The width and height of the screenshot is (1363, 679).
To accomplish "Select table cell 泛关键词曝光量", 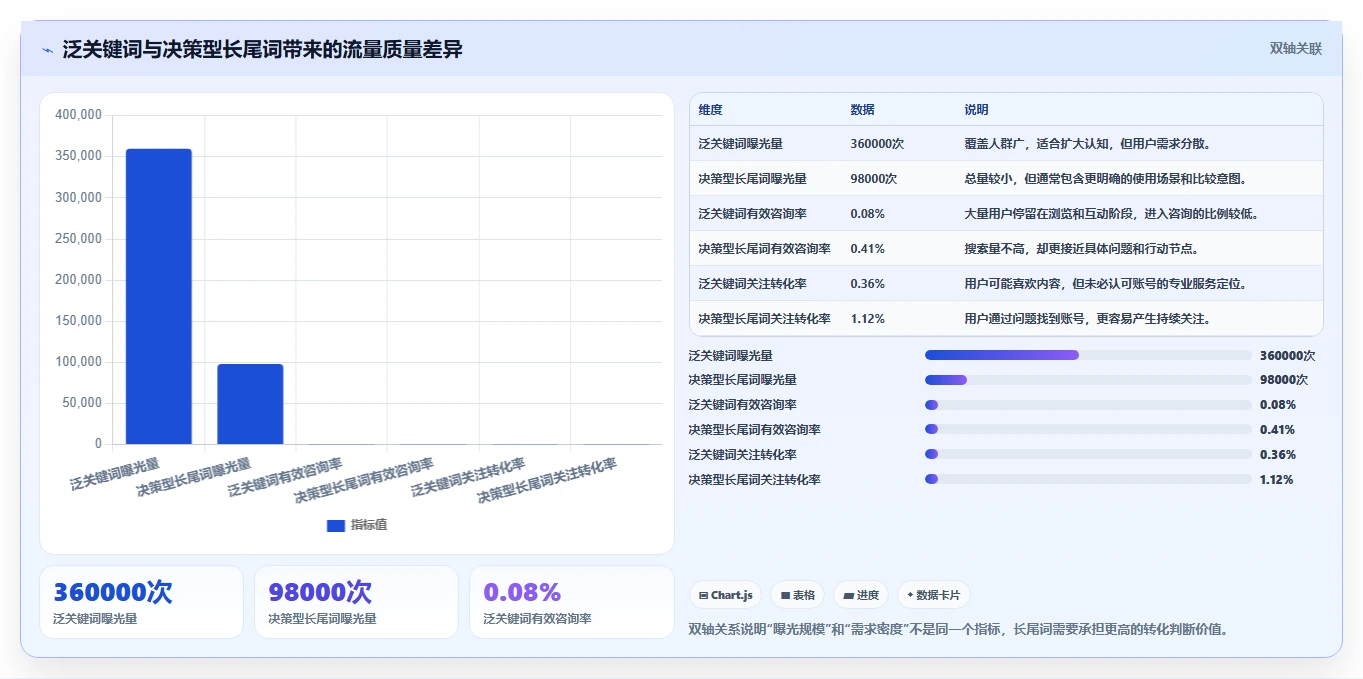I will [x=740, y=144].
